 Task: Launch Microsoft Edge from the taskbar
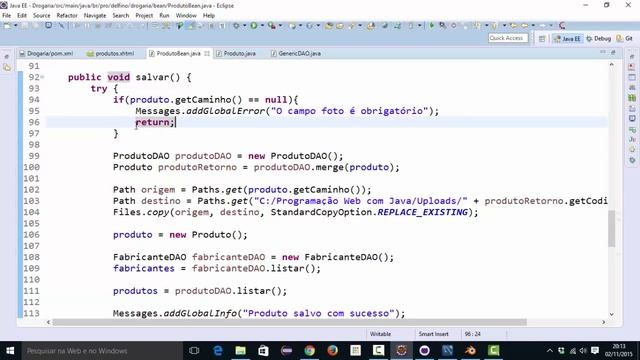pos(218,351)
